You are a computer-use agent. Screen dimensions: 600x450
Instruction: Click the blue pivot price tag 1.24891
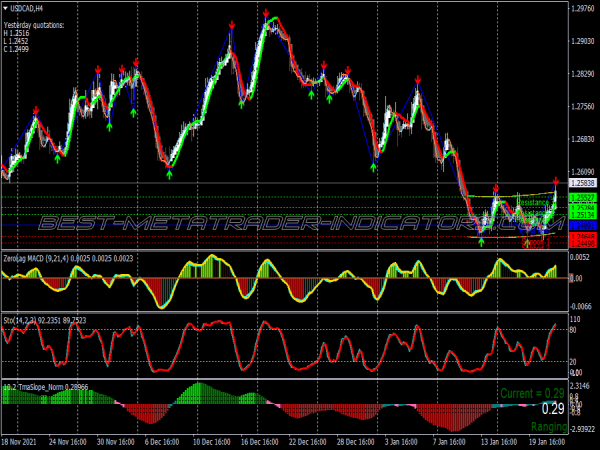click(x=583, y=225)
